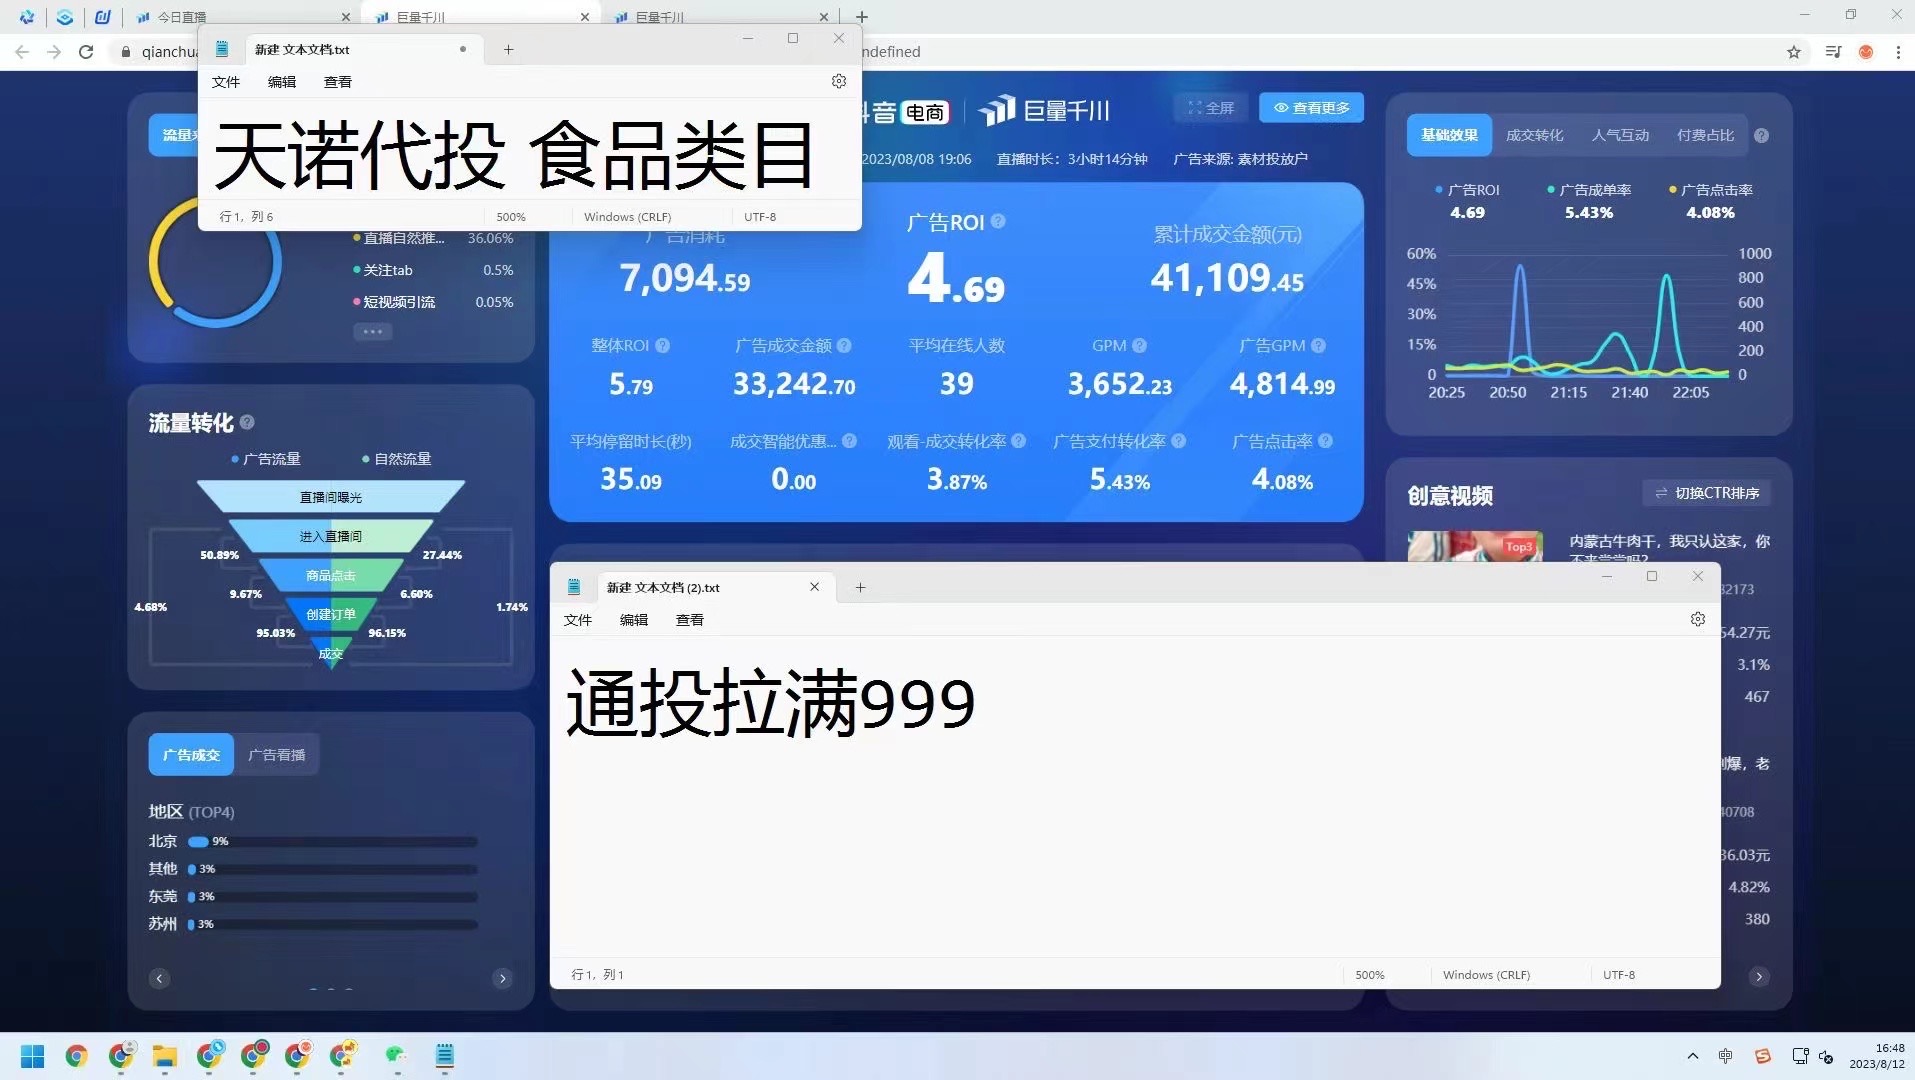
Task: Click the 直播间曝光 funnel stage
Action: click(331, 497)
